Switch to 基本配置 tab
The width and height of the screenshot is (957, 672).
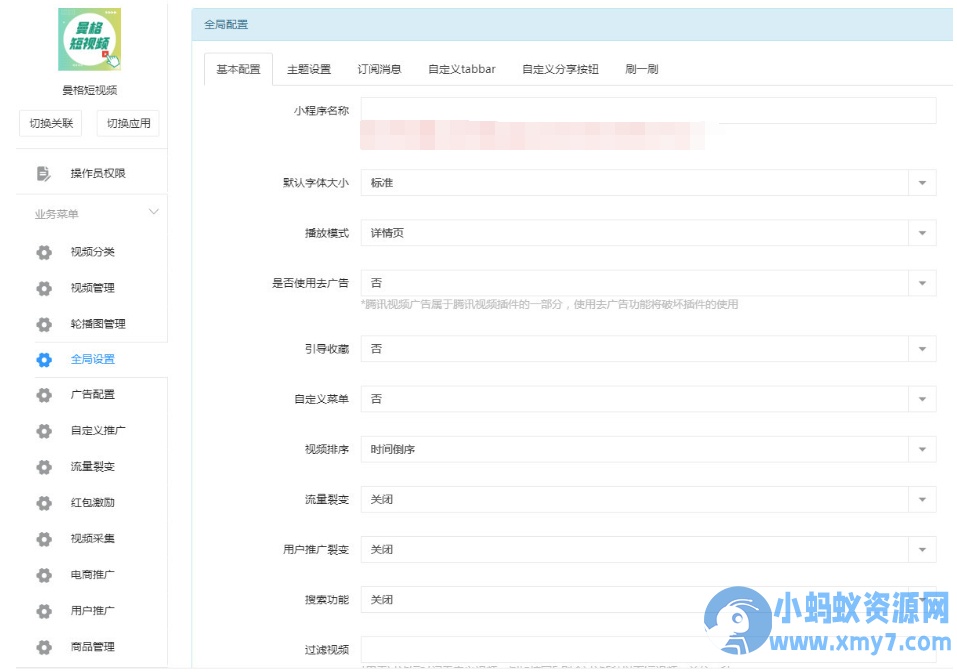(x=238, y=69)
